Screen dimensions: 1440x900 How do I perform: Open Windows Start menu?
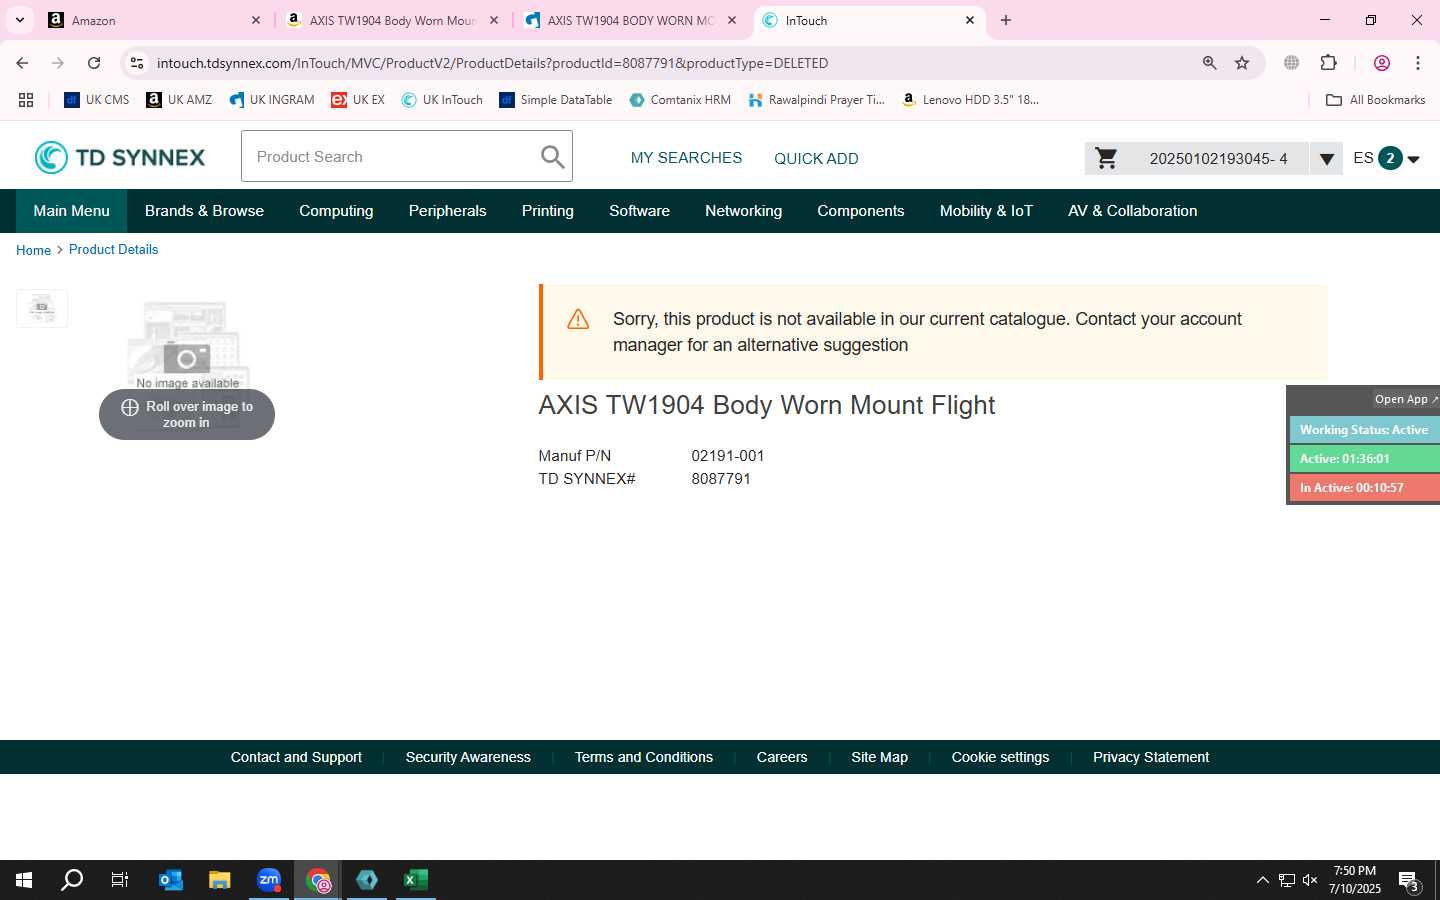[24, 880]
